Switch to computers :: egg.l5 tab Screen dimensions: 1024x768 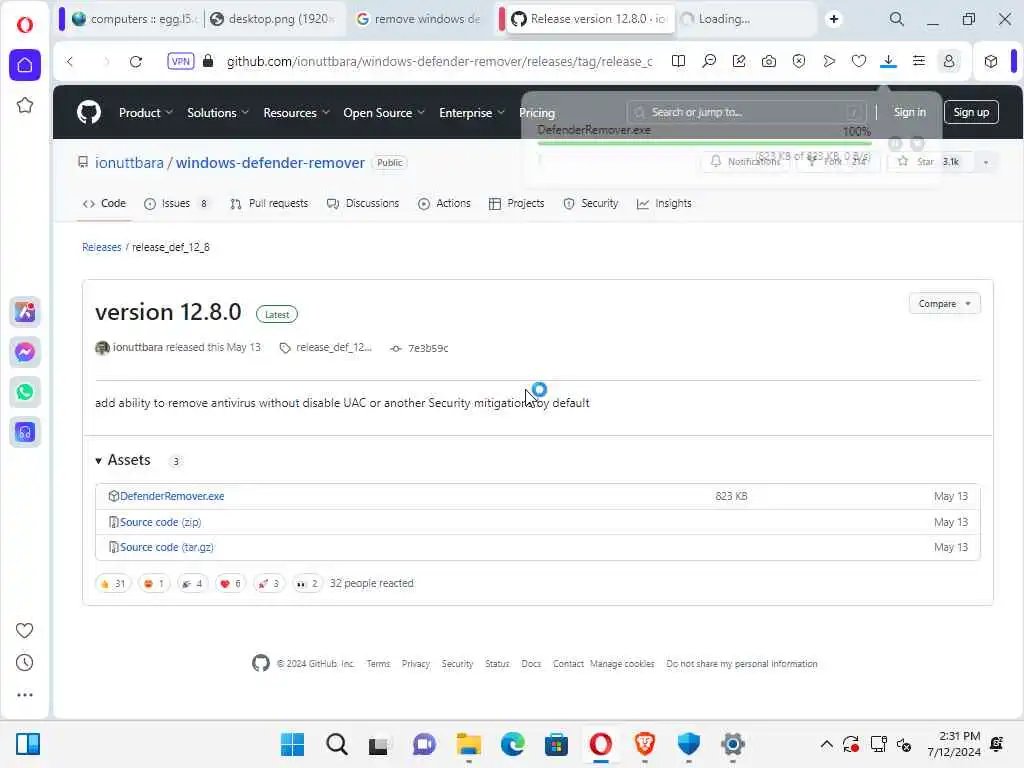coord(134,19)
